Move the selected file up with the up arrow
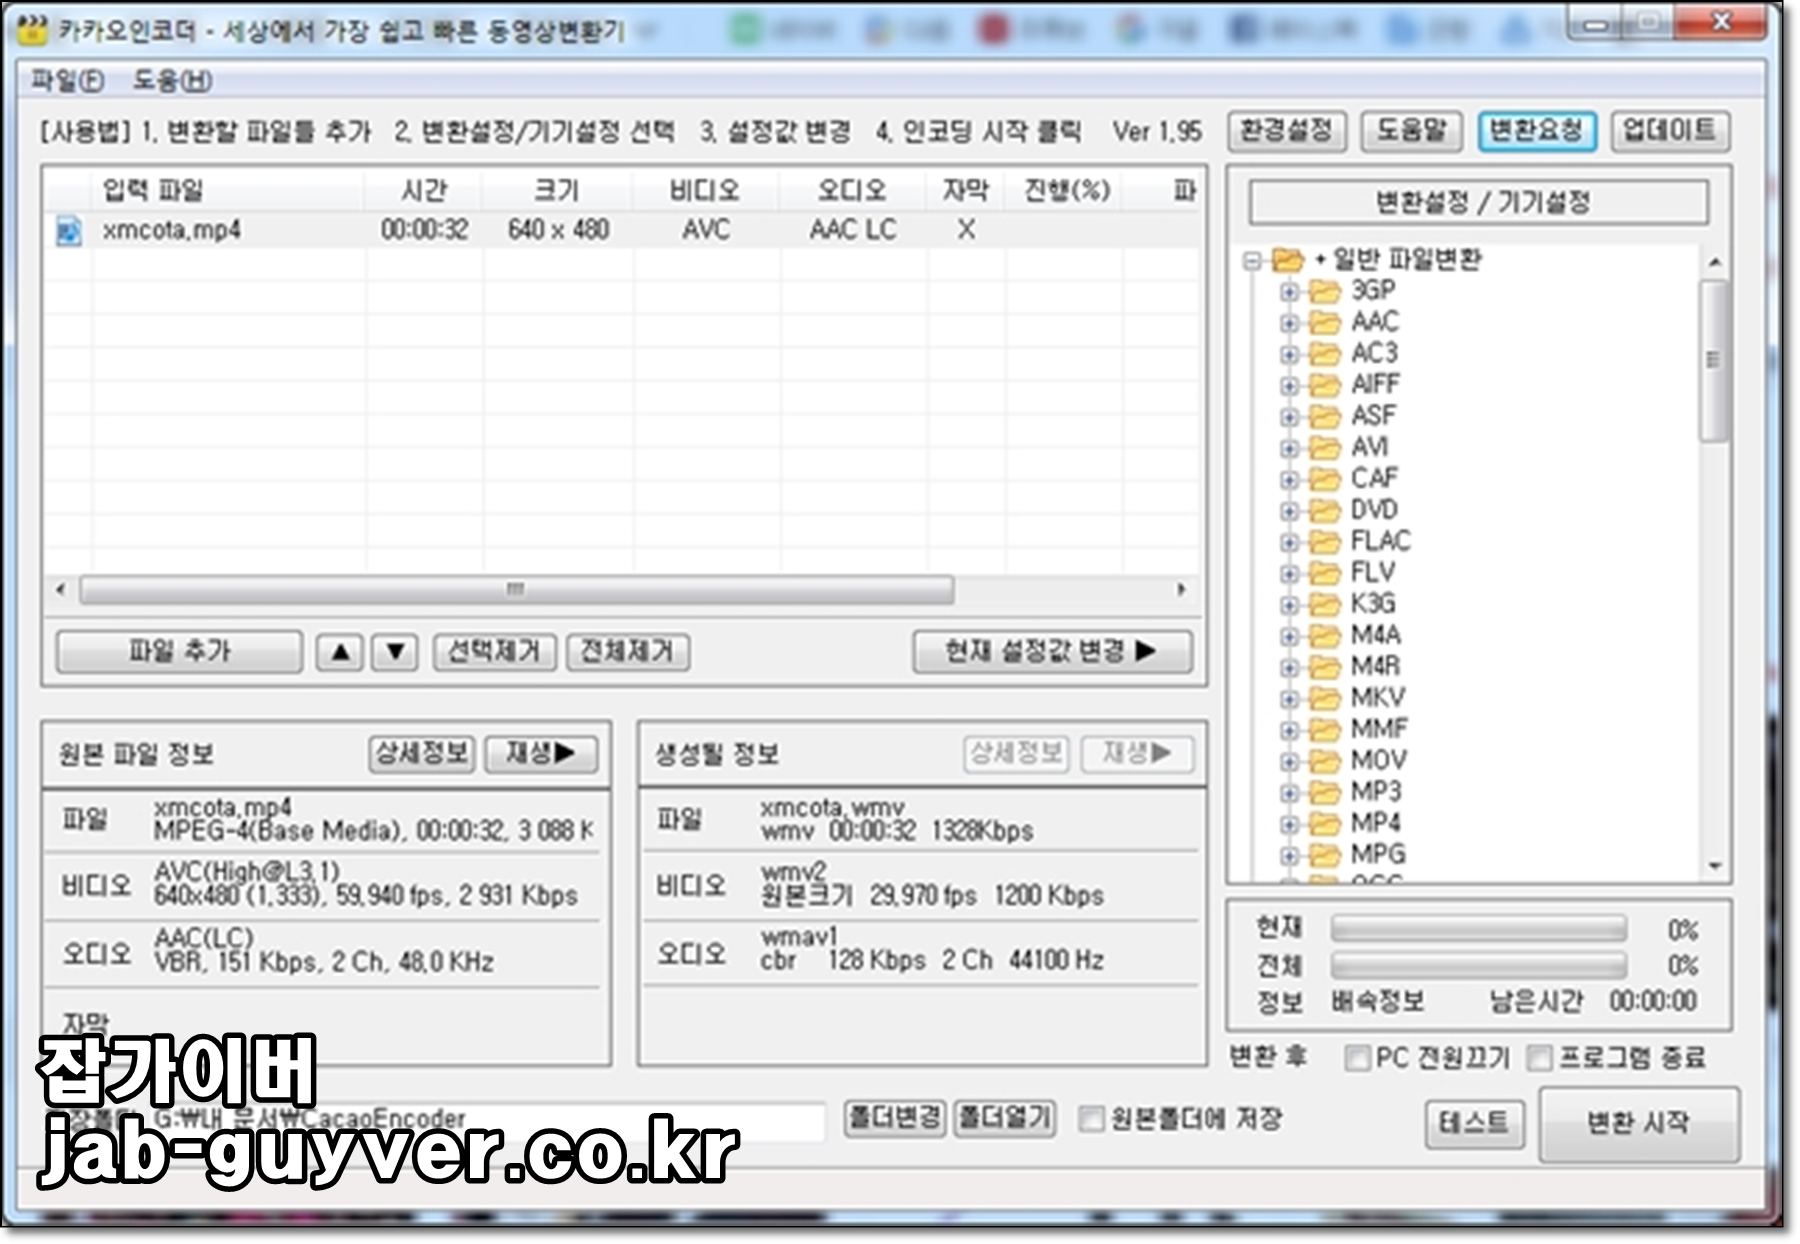 340,653
